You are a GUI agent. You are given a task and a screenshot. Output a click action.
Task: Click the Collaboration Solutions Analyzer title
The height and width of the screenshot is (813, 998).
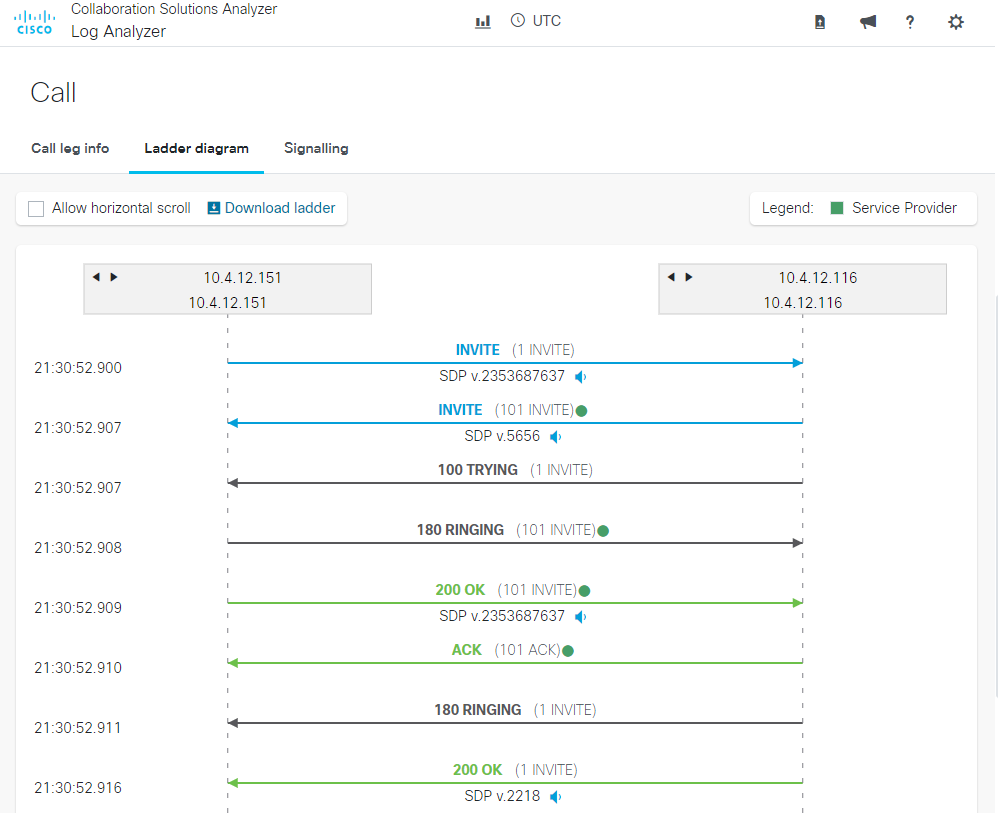pyautogui.click(x=174, y=9)
